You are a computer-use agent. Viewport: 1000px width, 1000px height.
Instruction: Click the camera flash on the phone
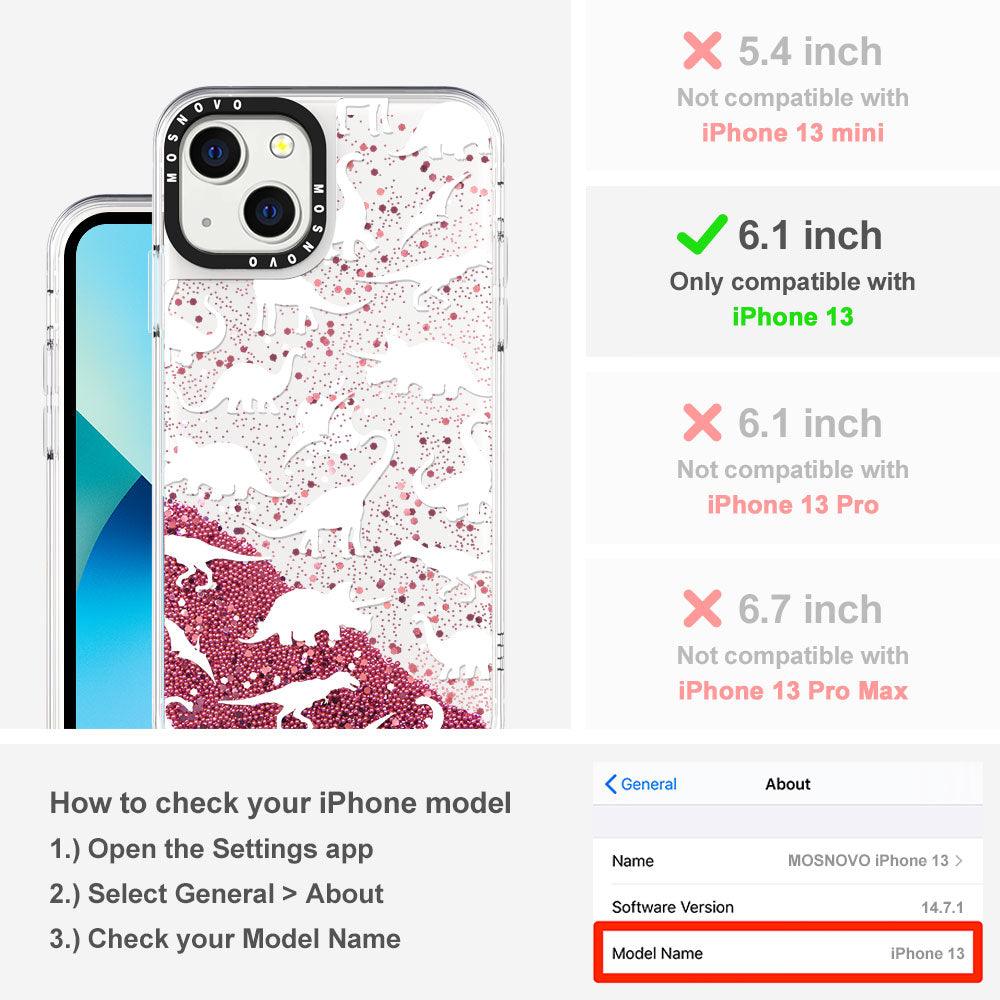(281, 146)
